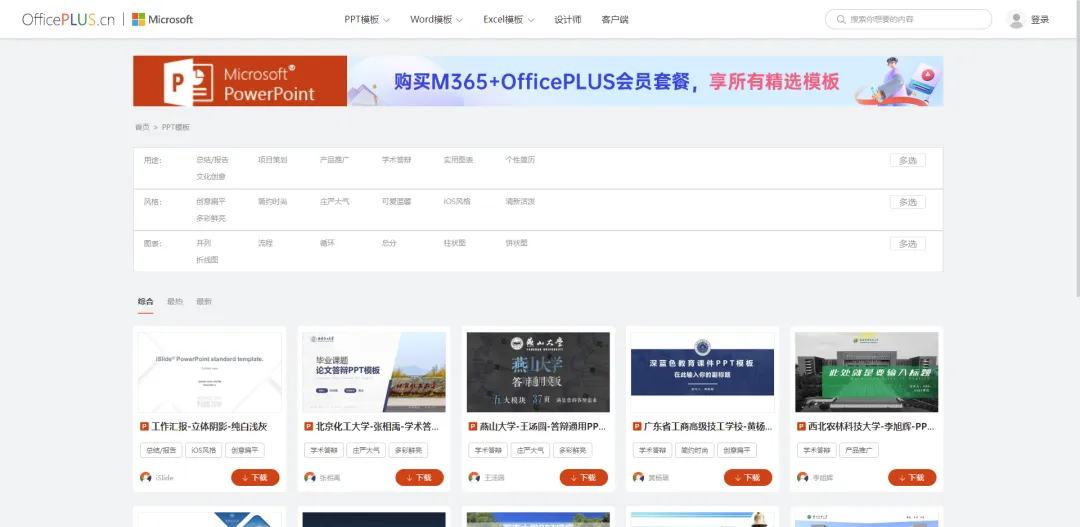
Task: Open the 毕业课题论文答辩PPT模板 thumbnail
Action: tap(374, 372)
